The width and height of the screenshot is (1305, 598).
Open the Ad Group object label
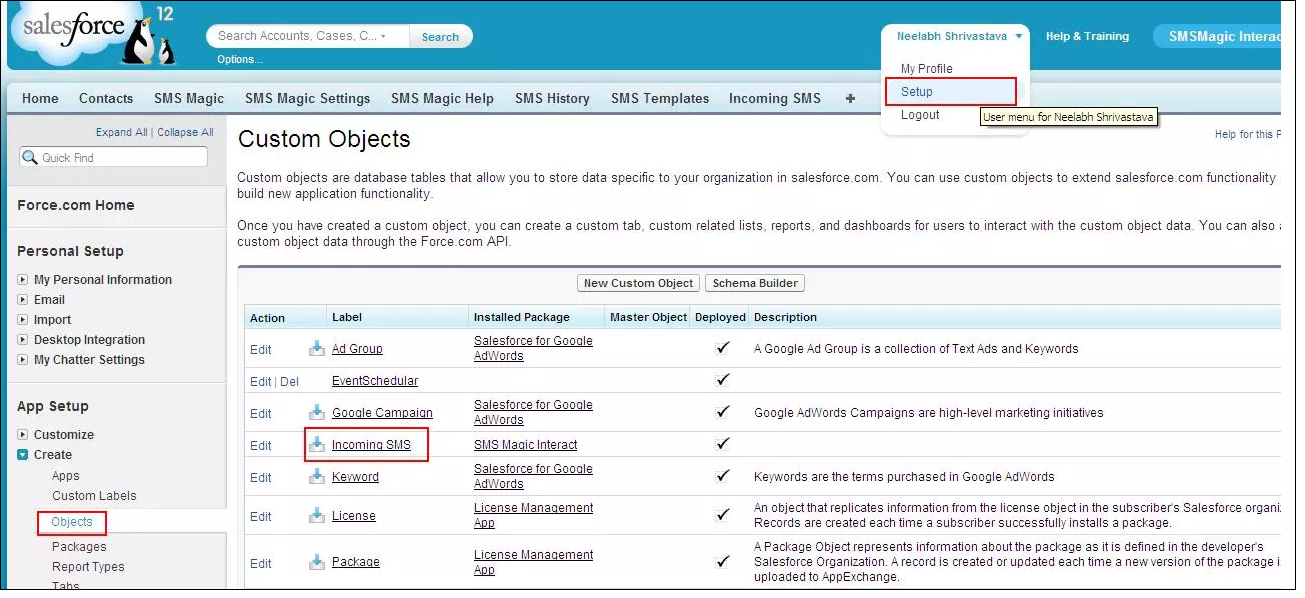(357, 349)
